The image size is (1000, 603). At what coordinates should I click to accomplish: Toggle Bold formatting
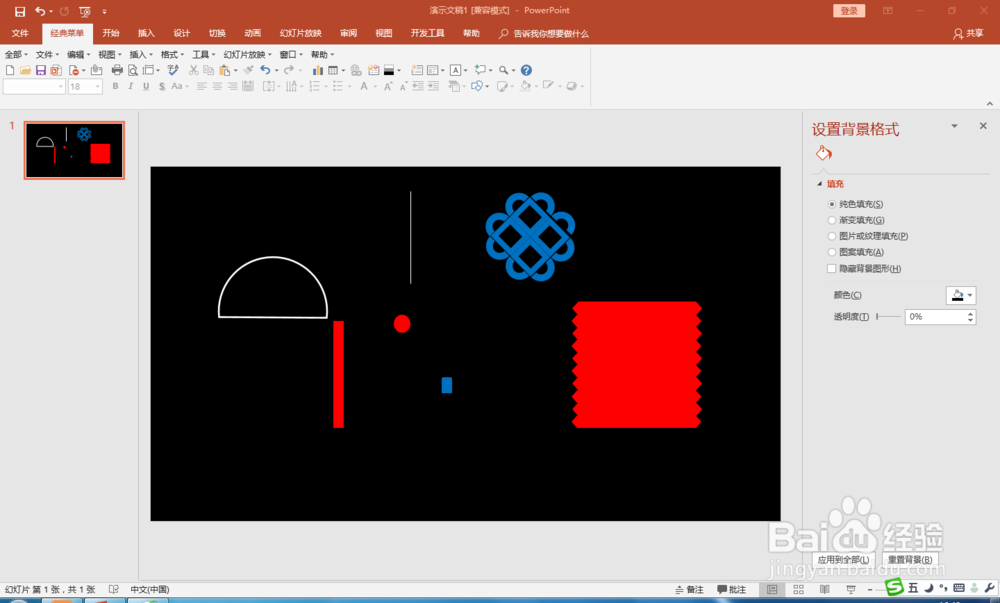tap(115, 86)
